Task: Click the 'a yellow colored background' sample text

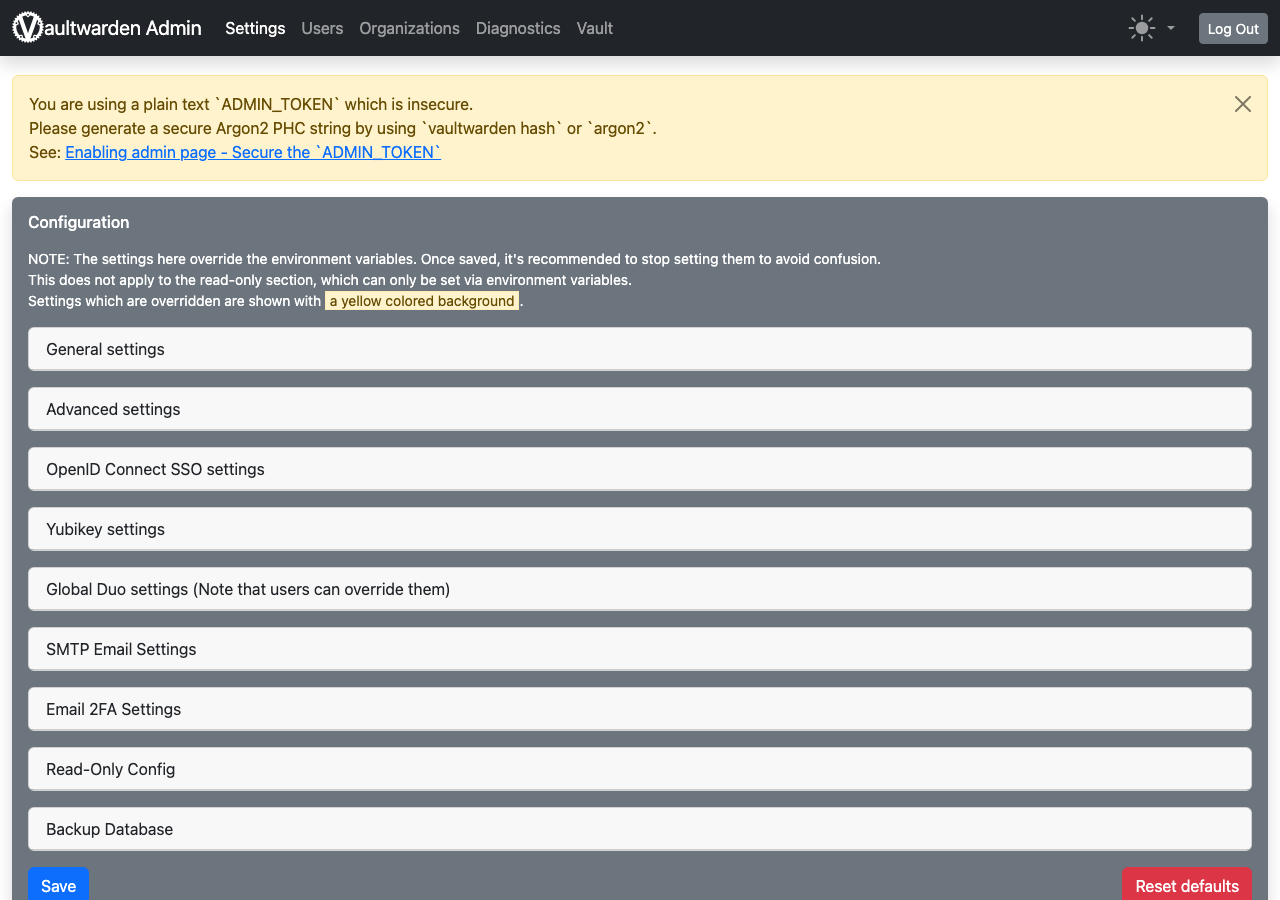Action: coord(422,301)
